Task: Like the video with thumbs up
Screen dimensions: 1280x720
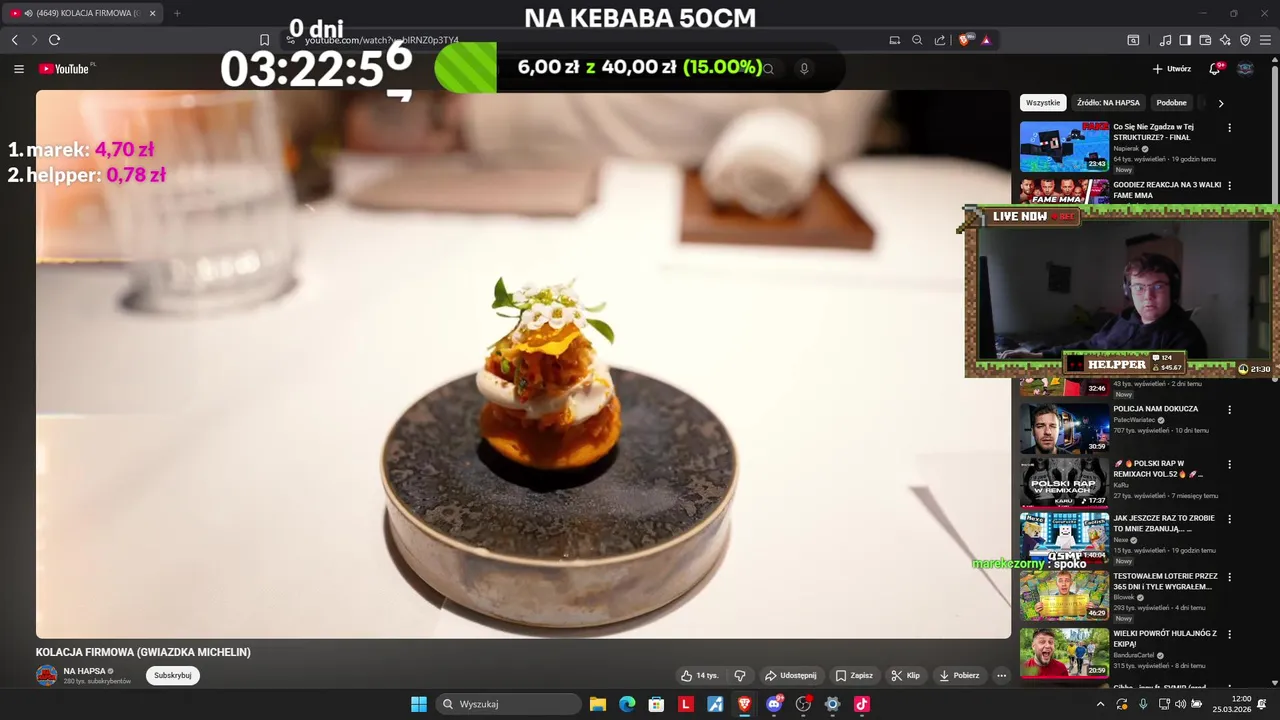Action: coord(700,676)
